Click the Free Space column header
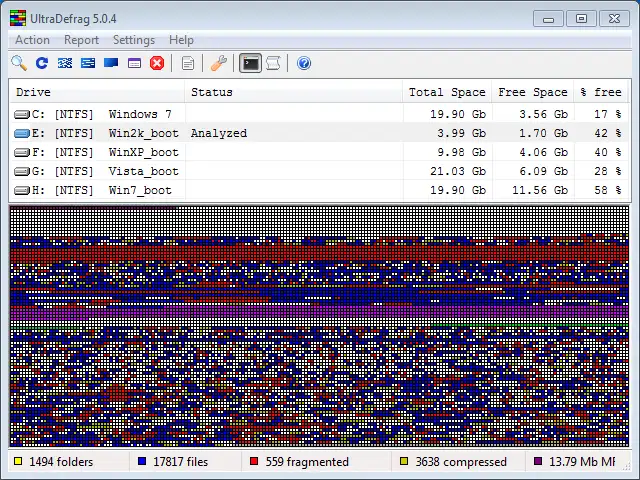The width and height of the screenshot is (640, 480). tap(533, 92)
